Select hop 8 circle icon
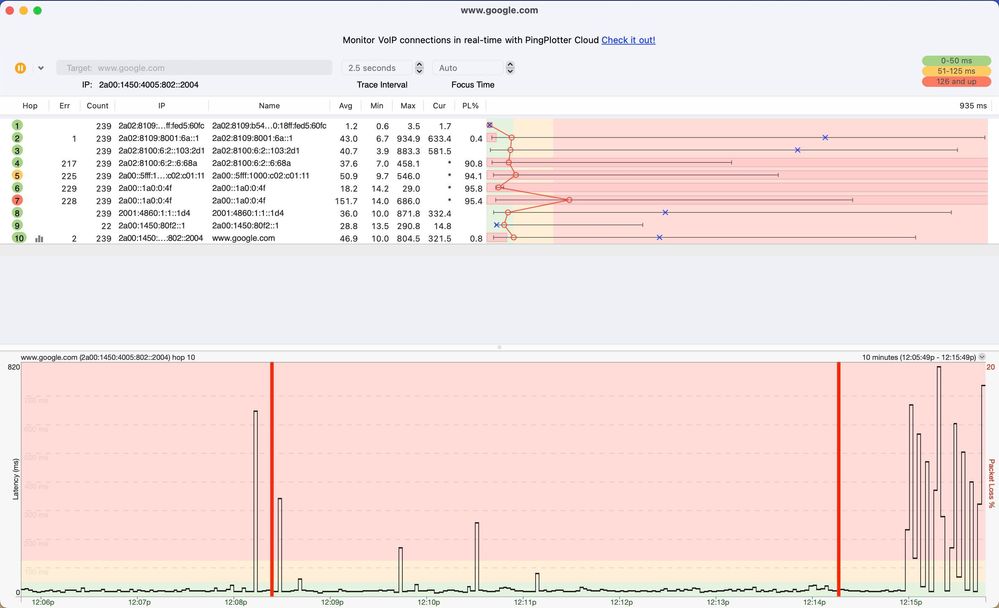Image resolution: width=999 pixels, height=608 pixels. 17,213
